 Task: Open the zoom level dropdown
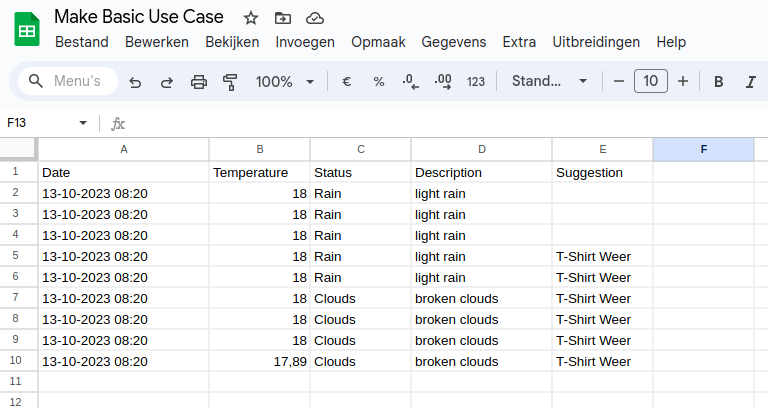284,82
